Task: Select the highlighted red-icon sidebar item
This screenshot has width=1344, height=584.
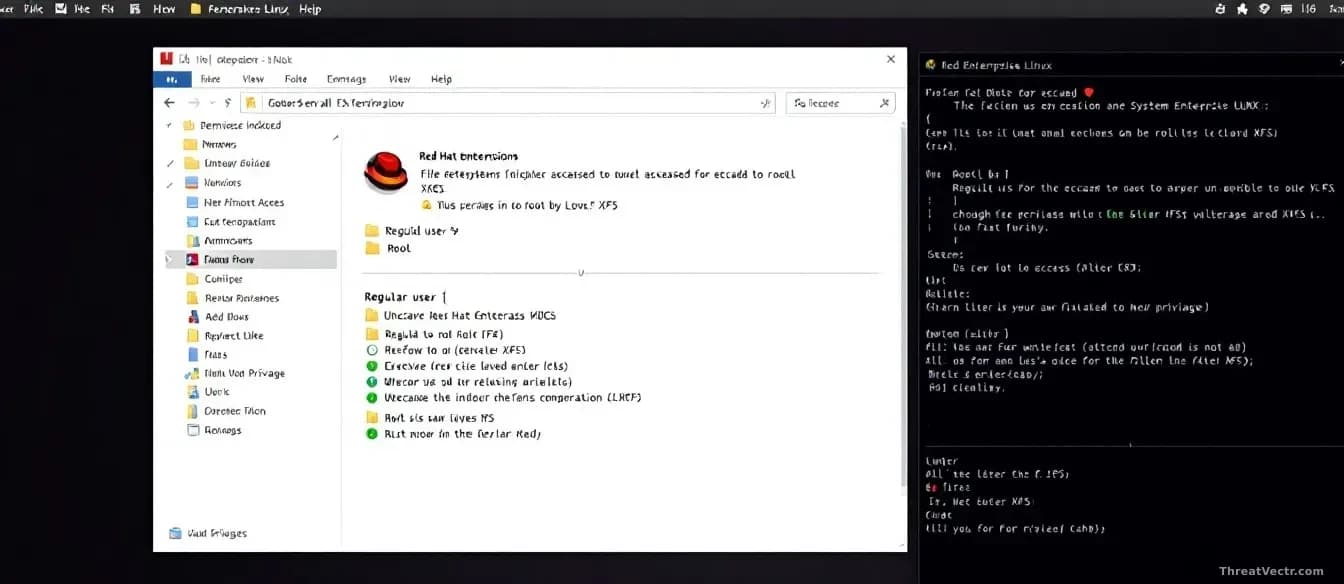Action: 250,259
